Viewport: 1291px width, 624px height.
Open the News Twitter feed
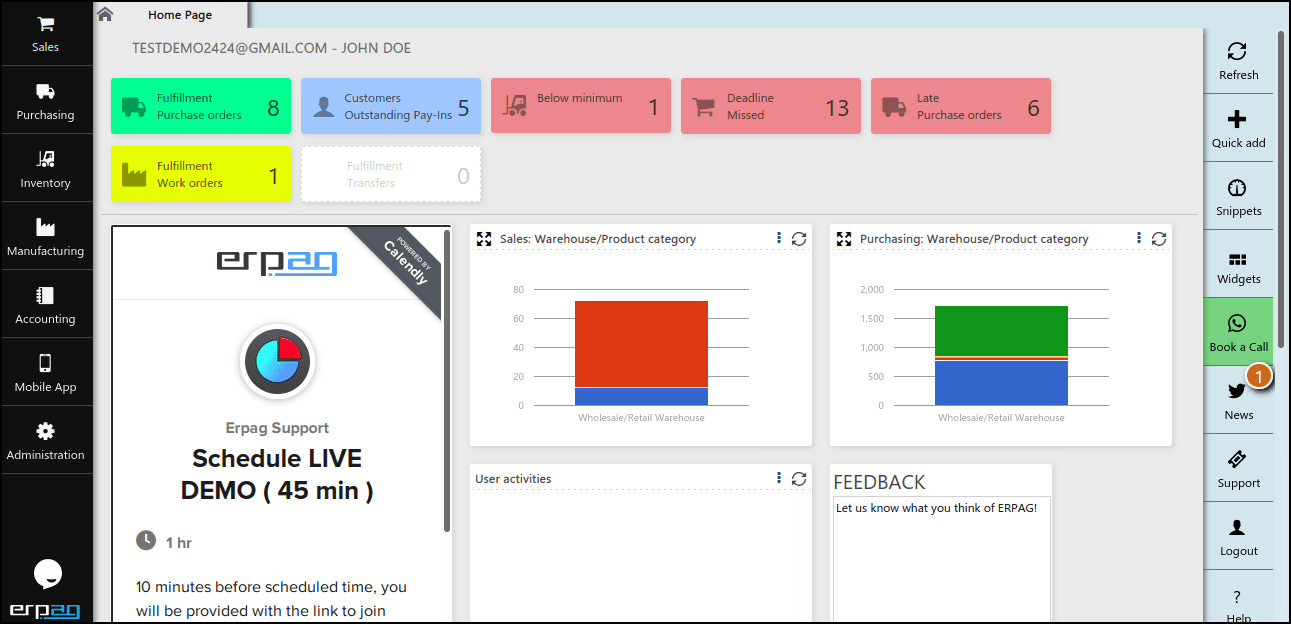(x=1238, y=401)
